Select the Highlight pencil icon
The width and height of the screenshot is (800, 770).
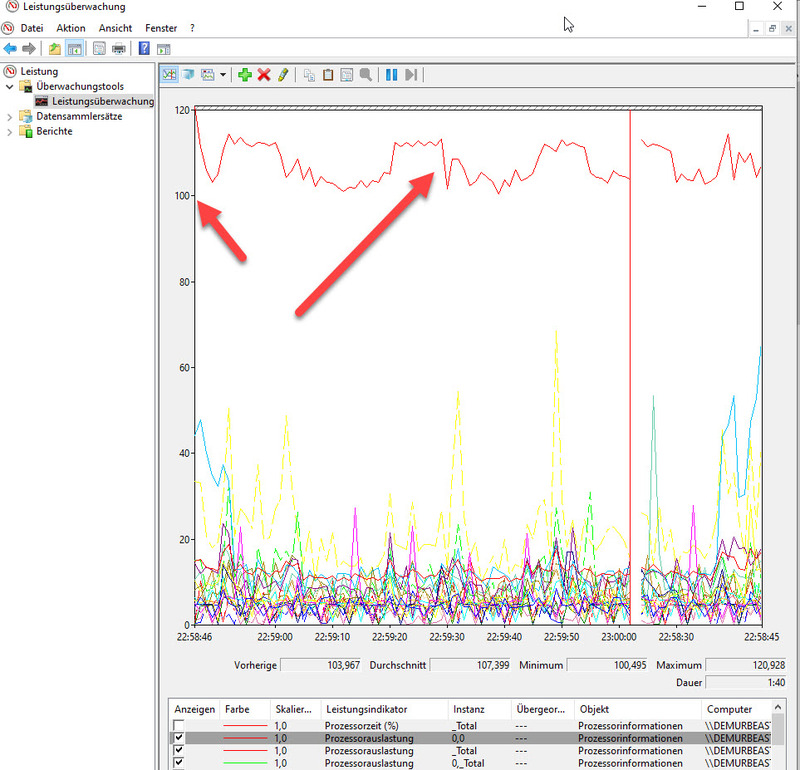coord(282,74)
